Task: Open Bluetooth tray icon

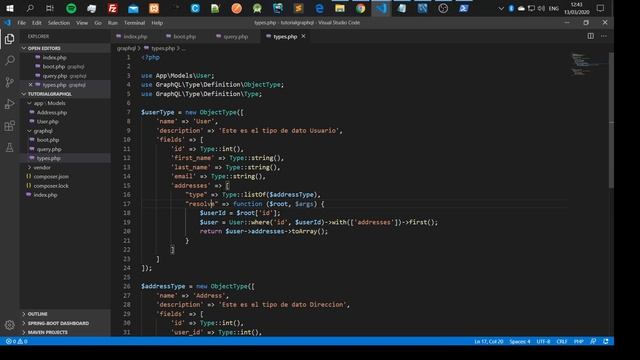Action: (x=511, y=8)
